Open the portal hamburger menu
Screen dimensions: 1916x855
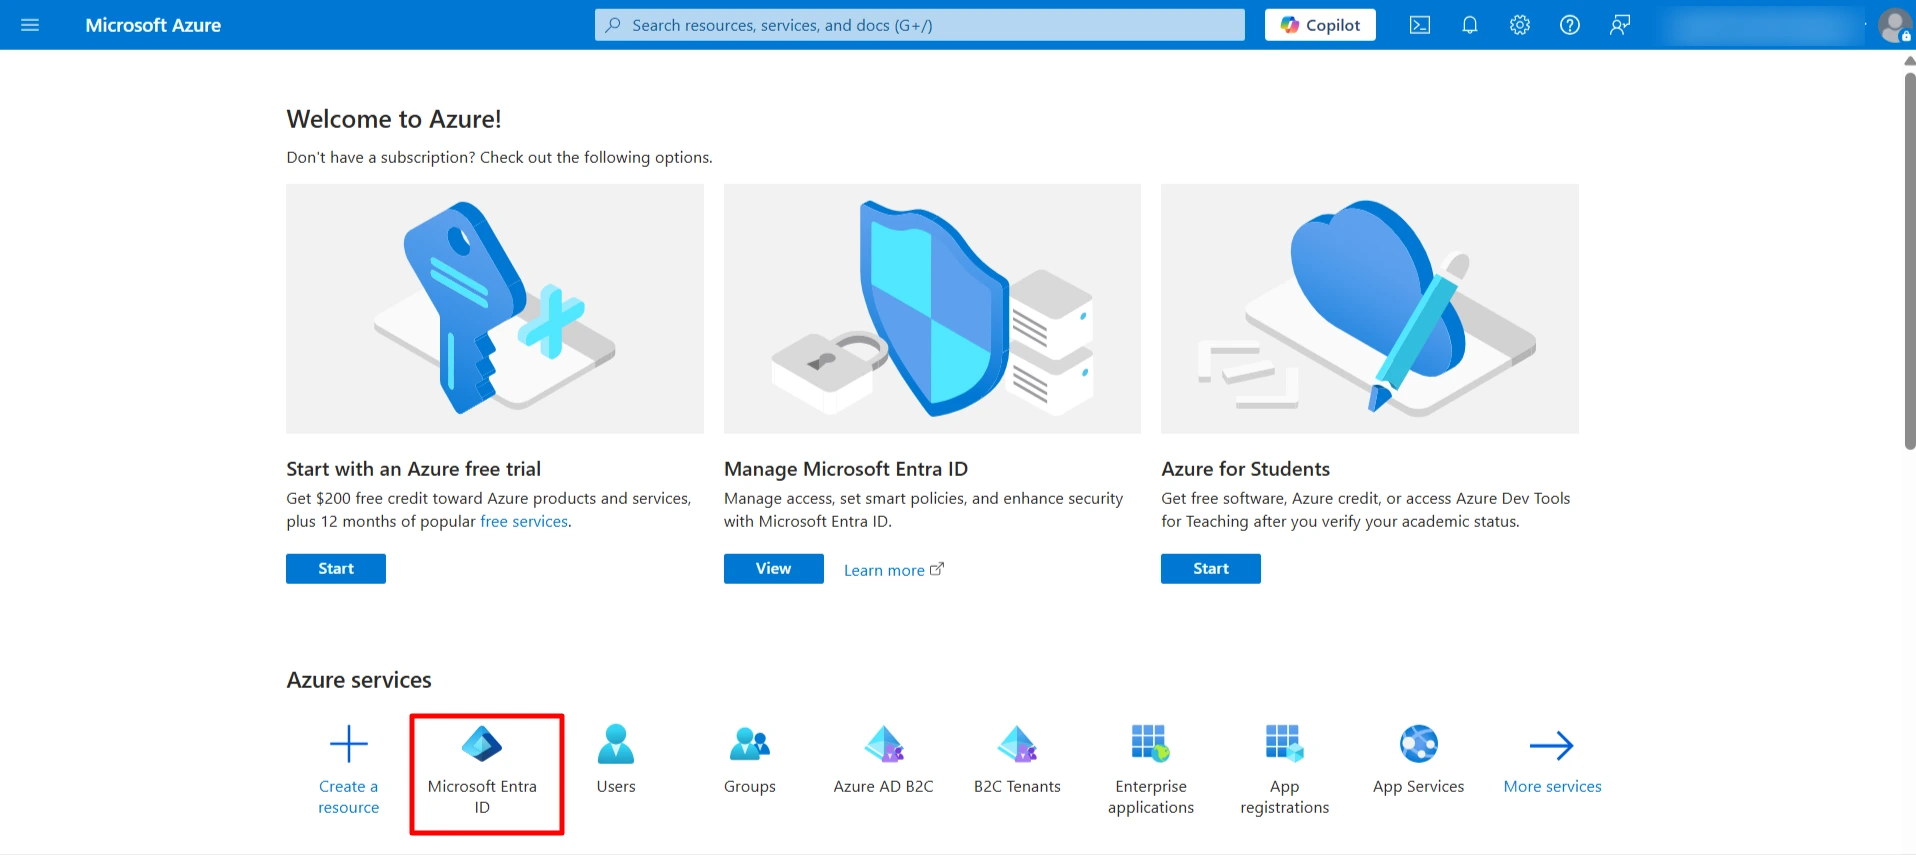(x=30, y=25)
